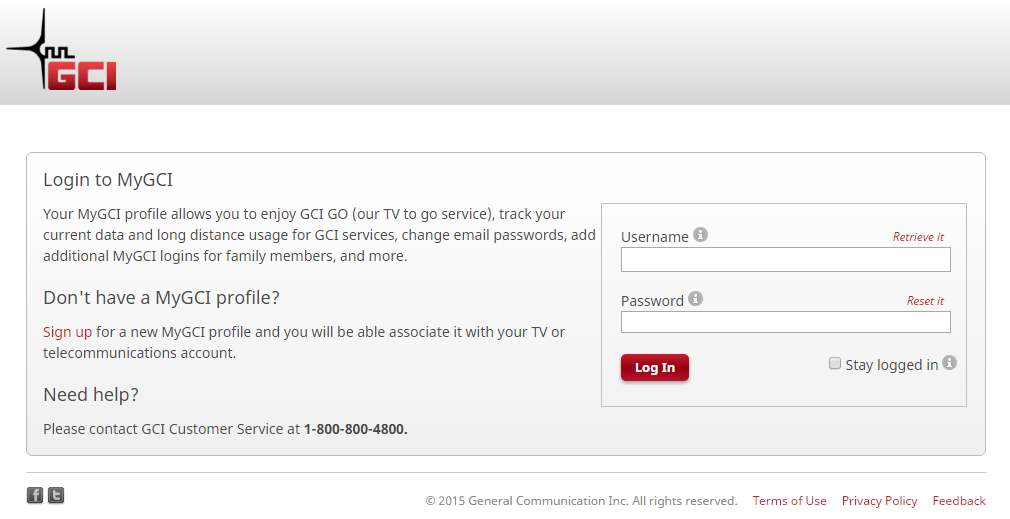Click the Retrieve it username link
This screenshot has height=519, width=1010.
point(918,237)
